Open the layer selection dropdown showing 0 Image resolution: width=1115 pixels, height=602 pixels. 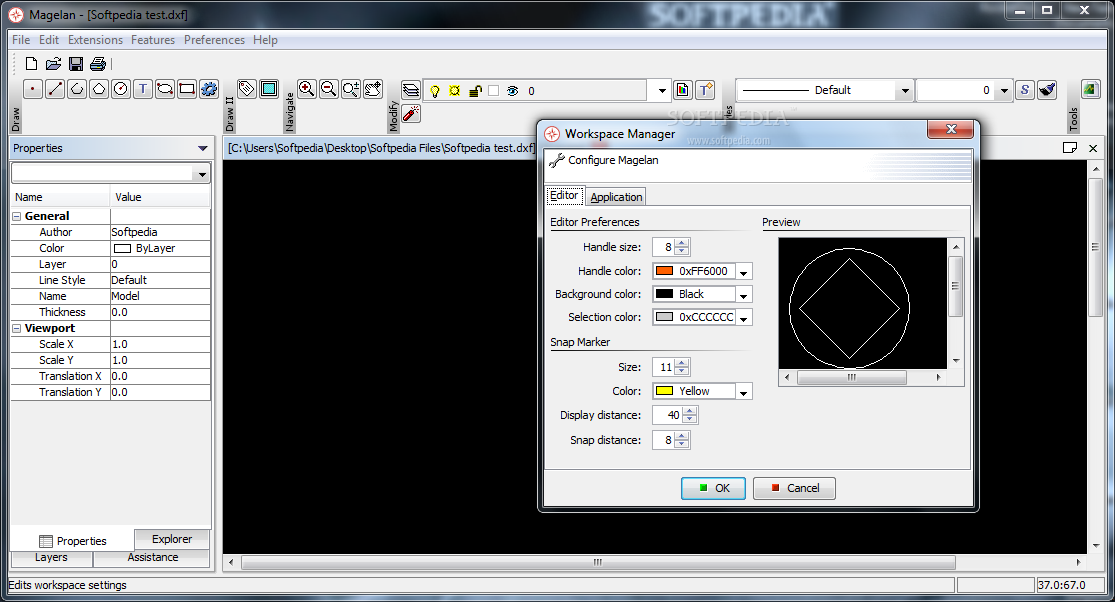click(662, 91)
